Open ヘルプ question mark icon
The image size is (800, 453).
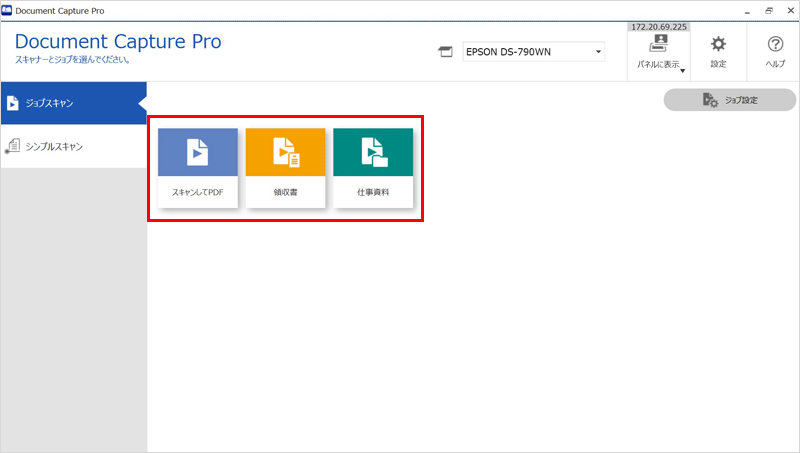pyautogui.click(x=775, y=46)
